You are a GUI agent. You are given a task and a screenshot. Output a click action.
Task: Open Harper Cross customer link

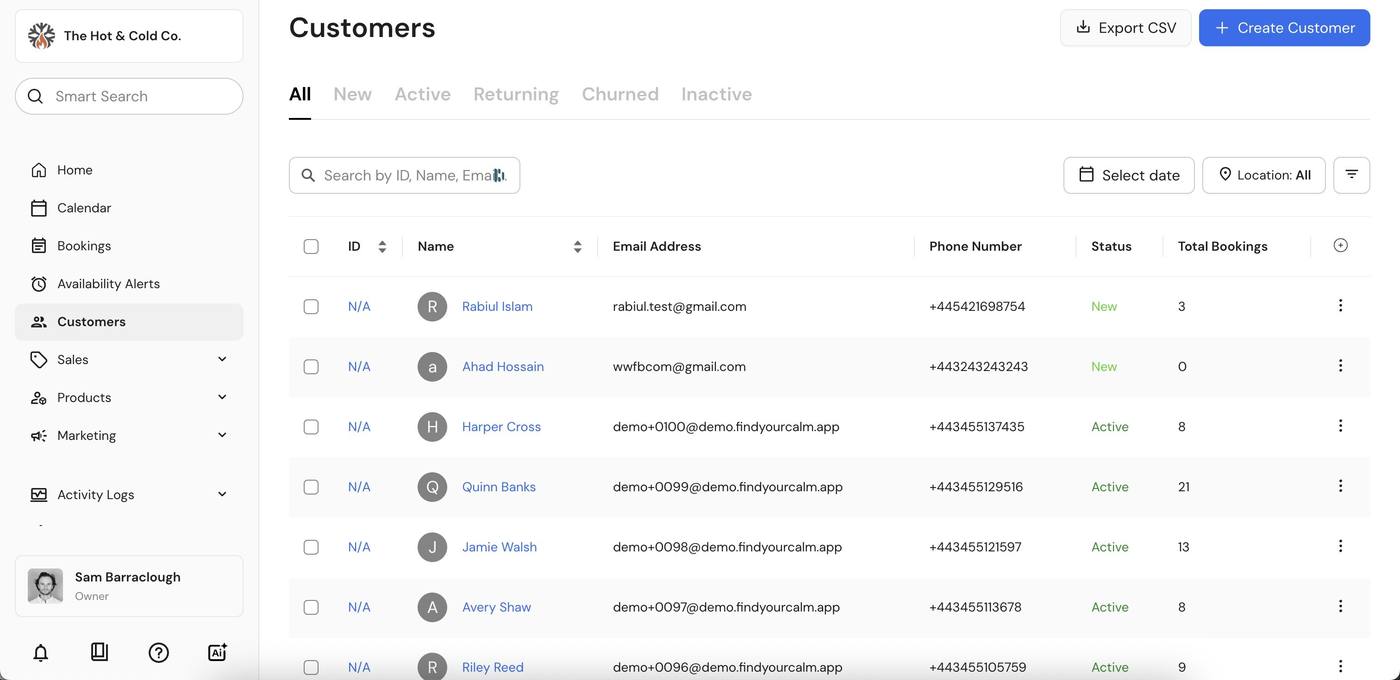[501, 427]
